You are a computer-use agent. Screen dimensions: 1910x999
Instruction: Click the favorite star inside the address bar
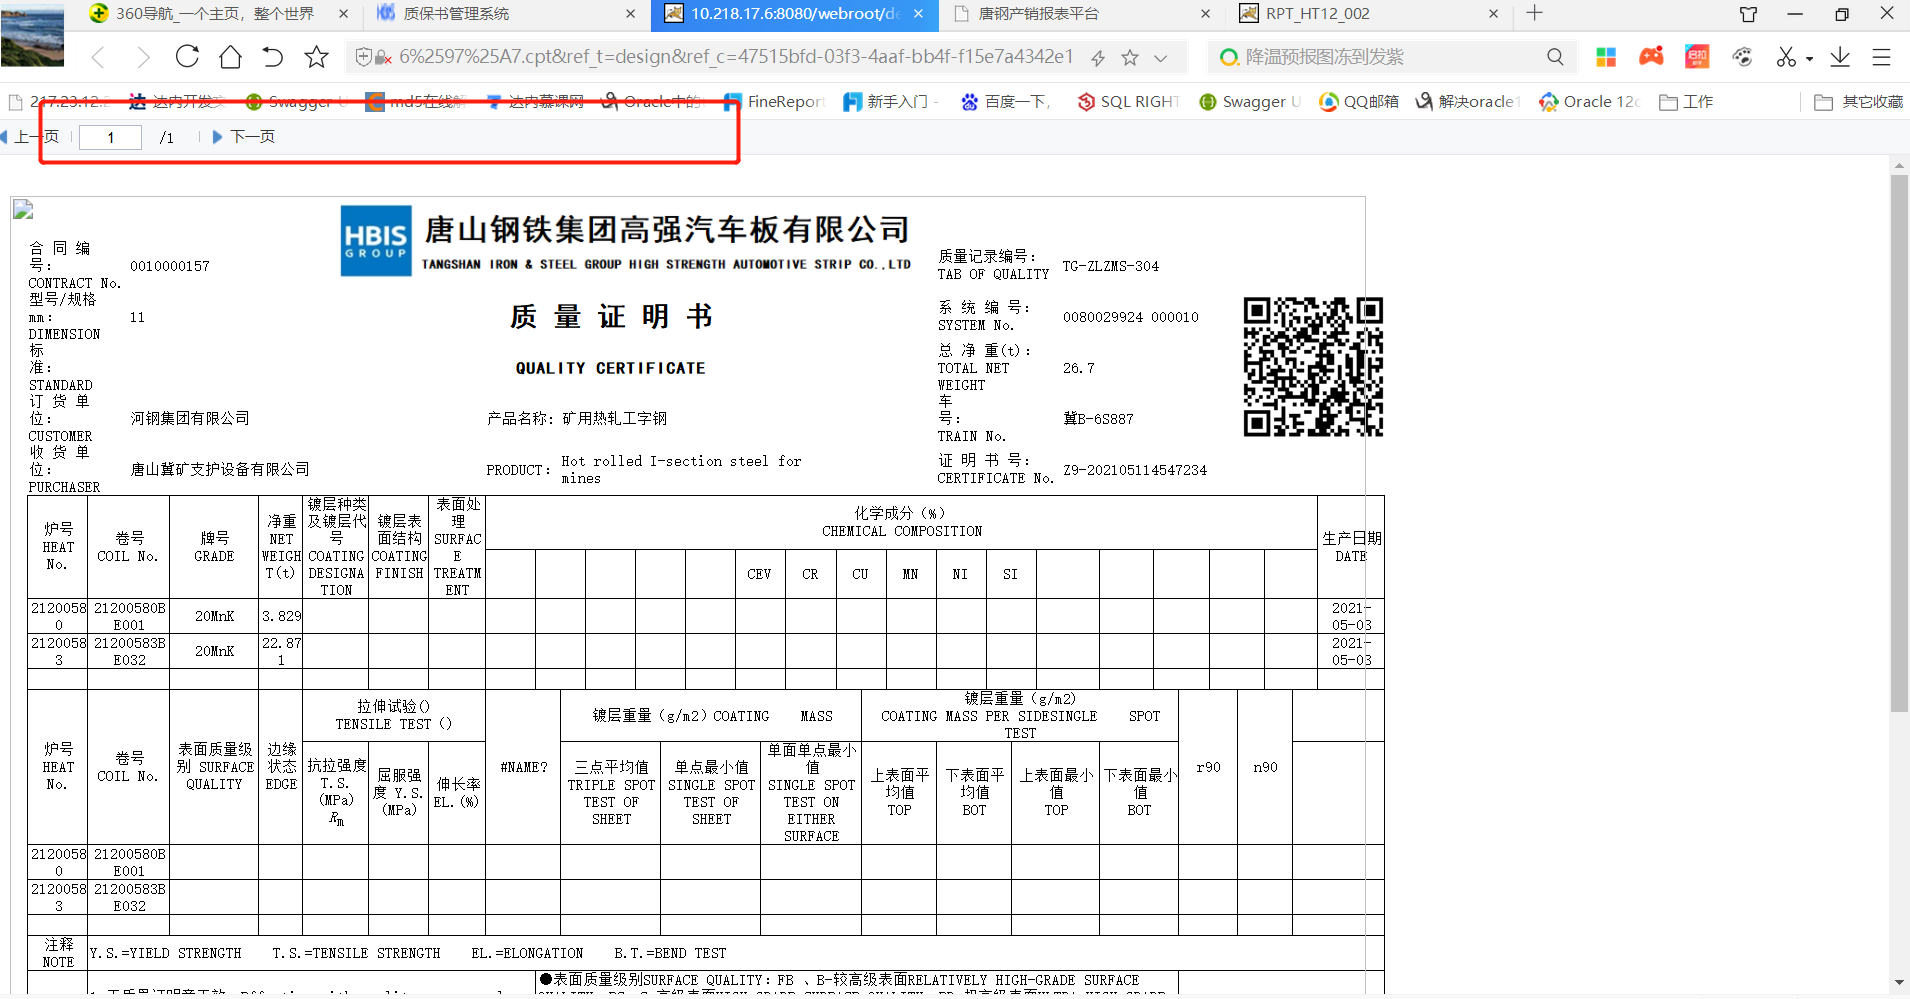1130,58
